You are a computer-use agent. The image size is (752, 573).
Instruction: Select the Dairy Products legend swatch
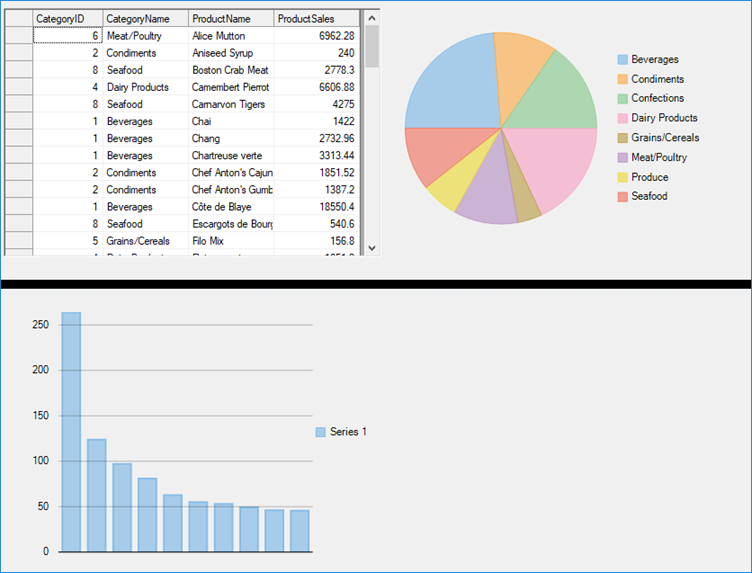pyautogui.click(x=623, y=119)
